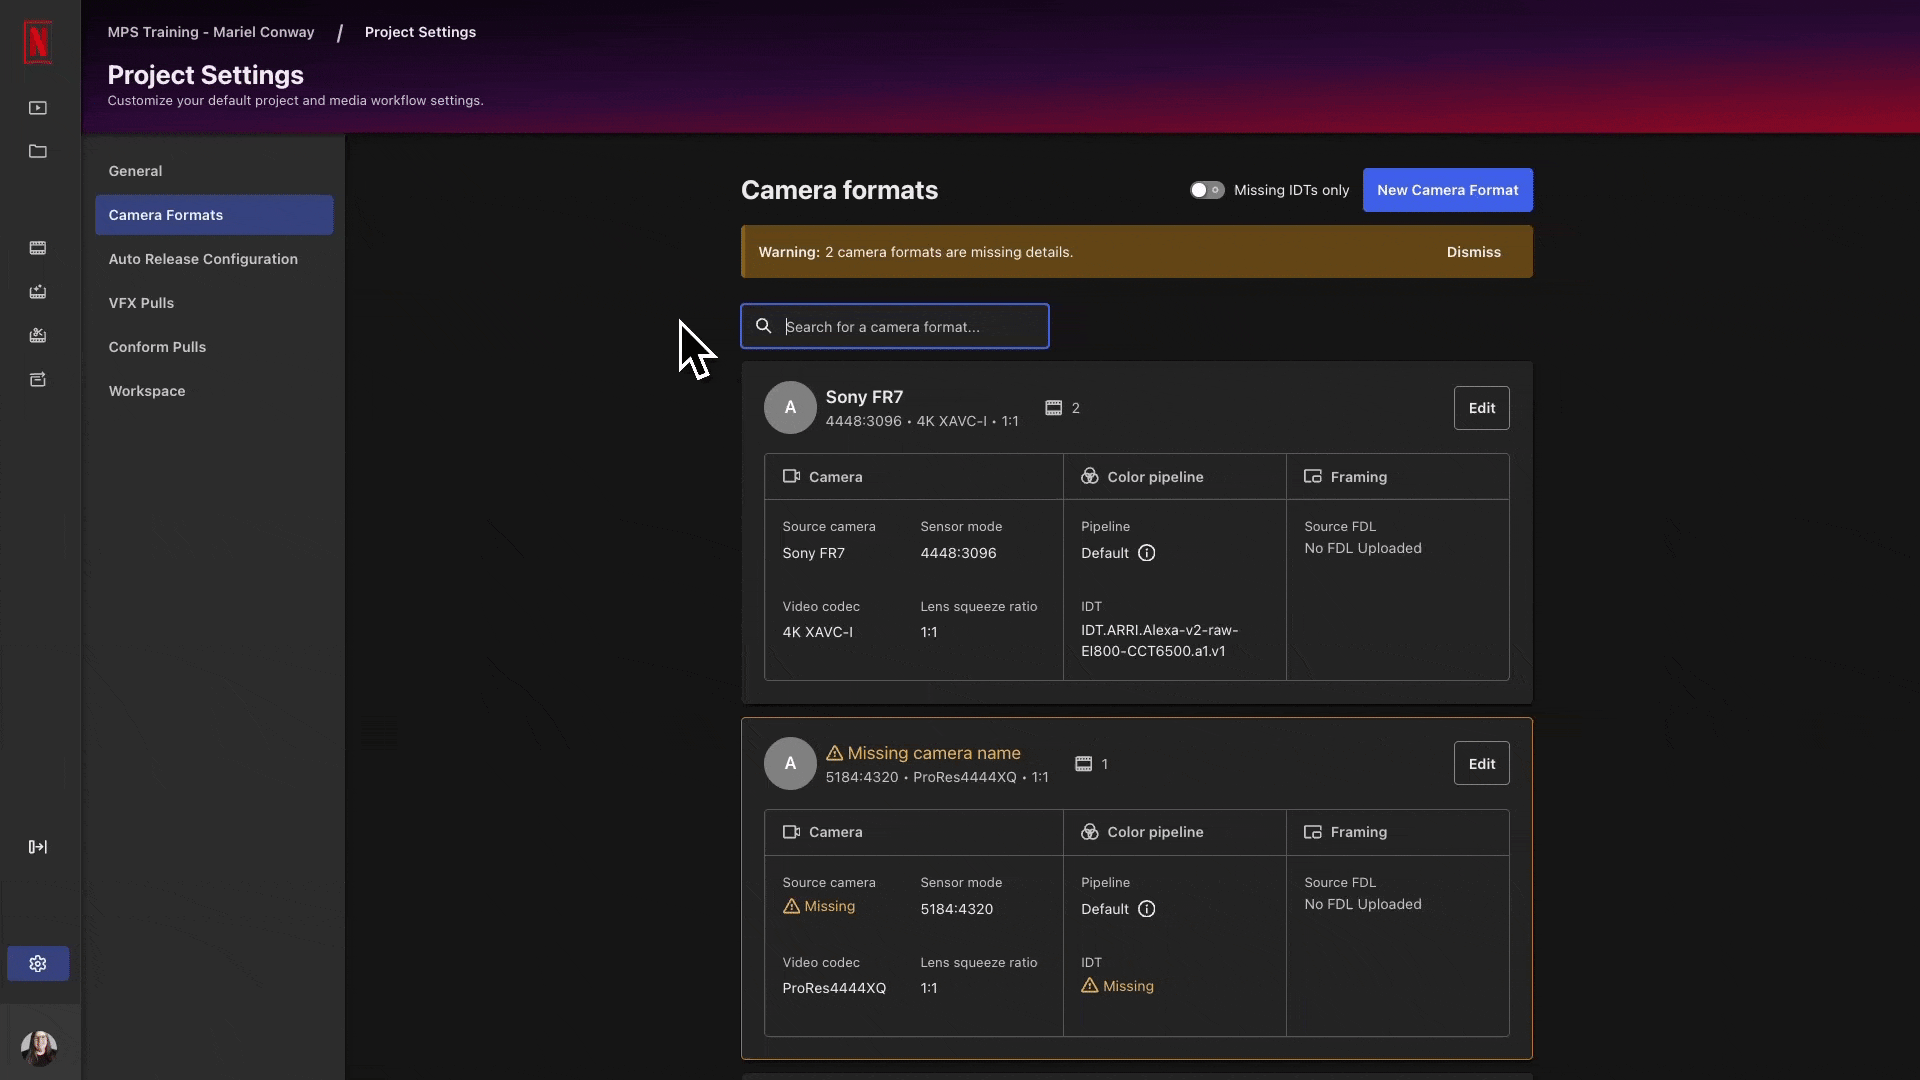The image size is (1920, 1080).
Task: Click the film strip sidebar icon
Action: pos(38,248)
